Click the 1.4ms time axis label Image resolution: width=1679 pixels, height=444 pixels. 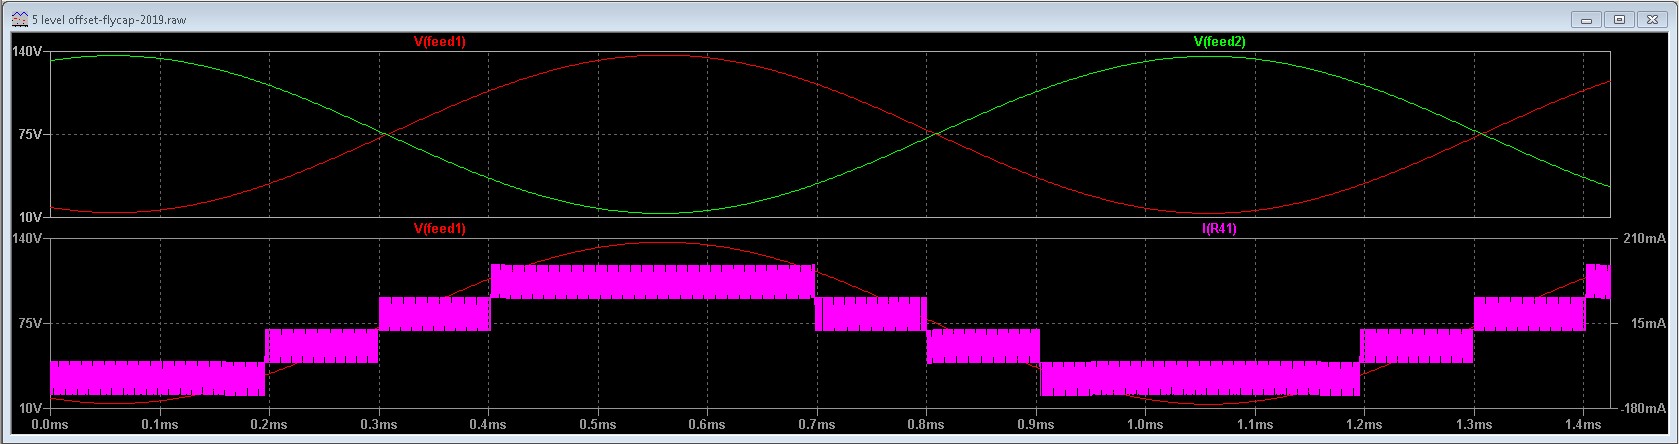[1583, 425]
